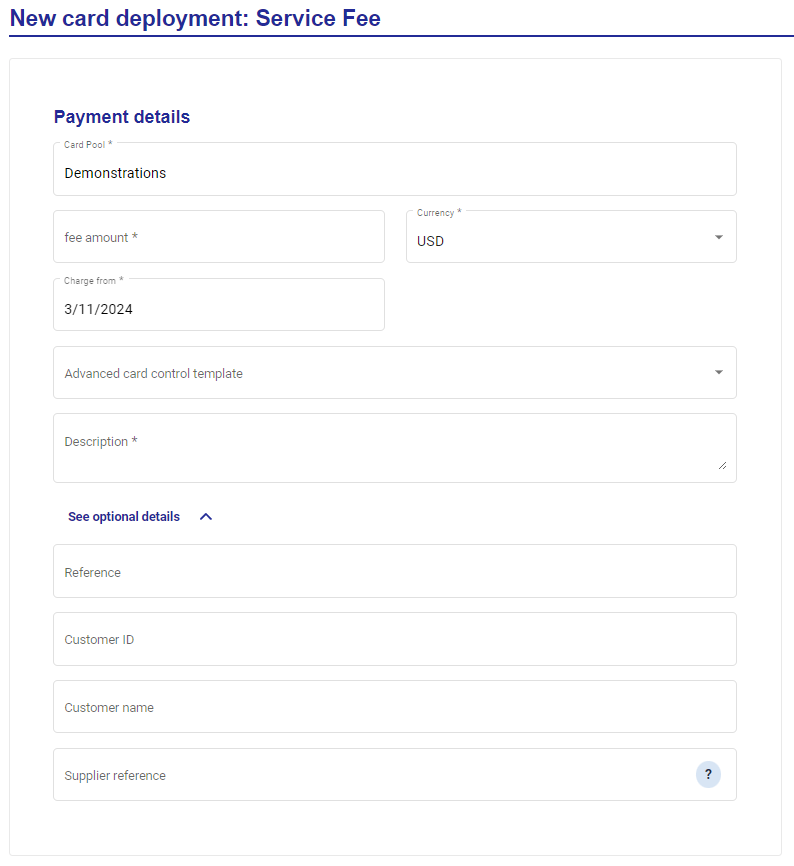Click the New card deployment title
This screenshot has width=794, height=866.
195,18
